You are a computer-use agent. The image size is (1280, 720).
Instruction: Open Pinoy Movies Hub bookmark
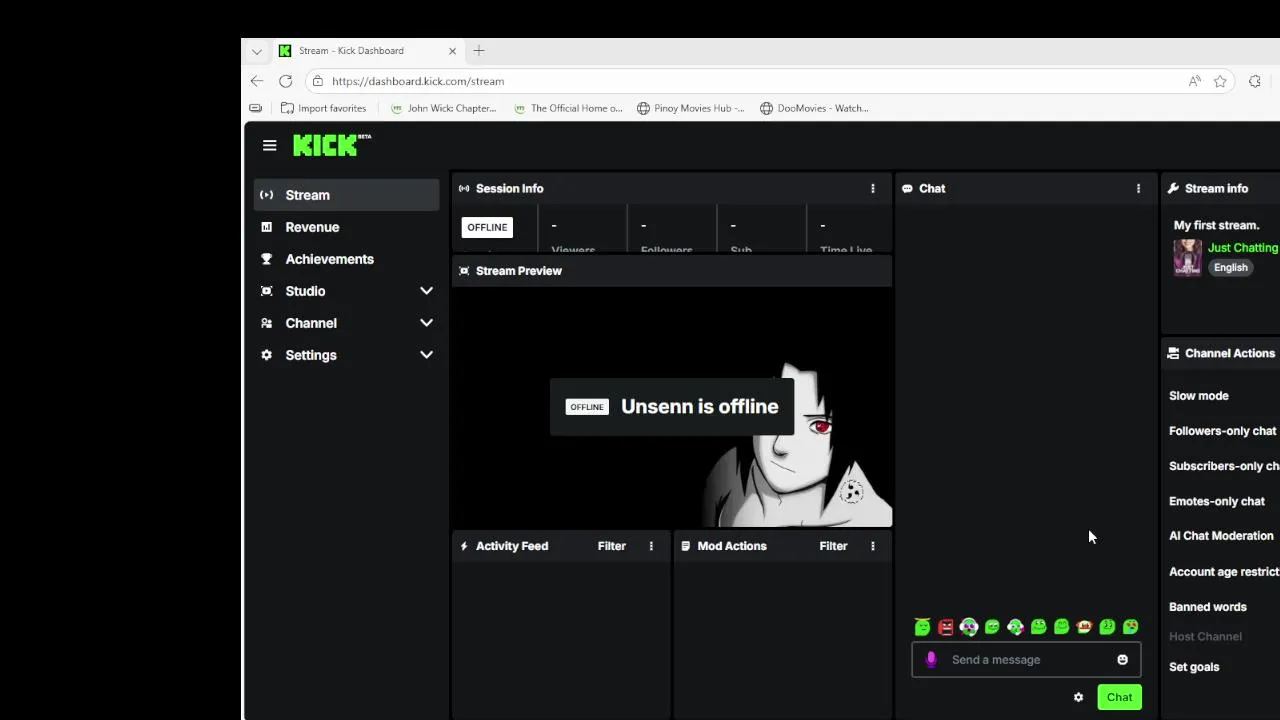pyautogui.click(x=691, y=108)
